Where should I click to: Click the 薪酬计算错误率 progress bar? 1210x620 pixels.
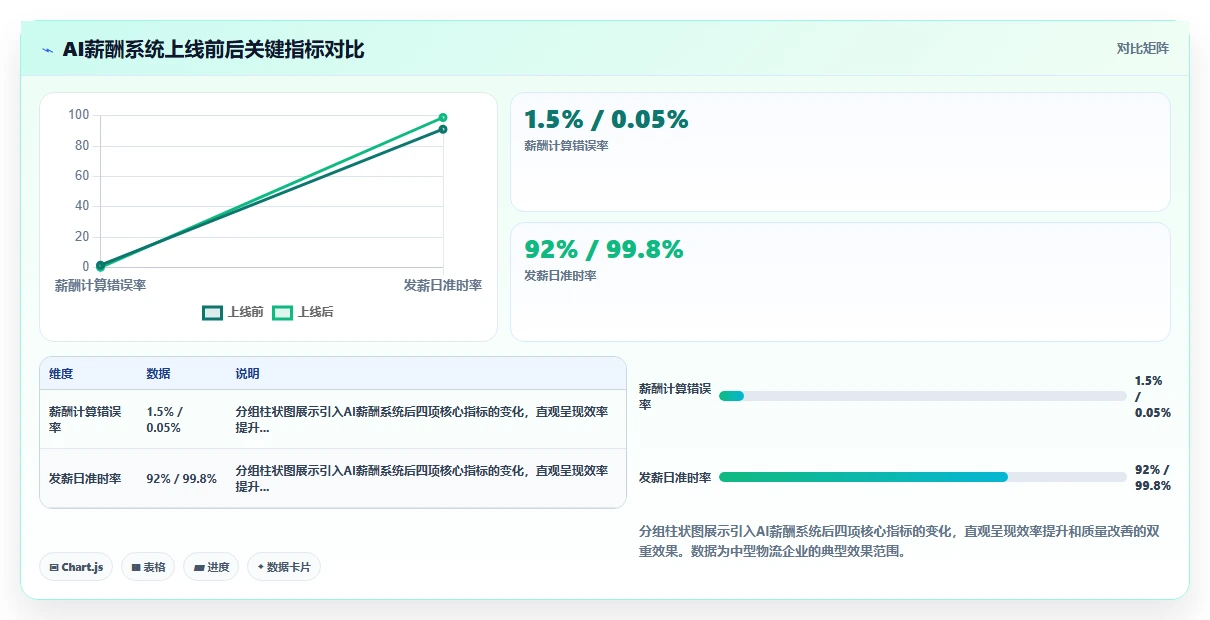pyautogui.click(x=922, y=396)
